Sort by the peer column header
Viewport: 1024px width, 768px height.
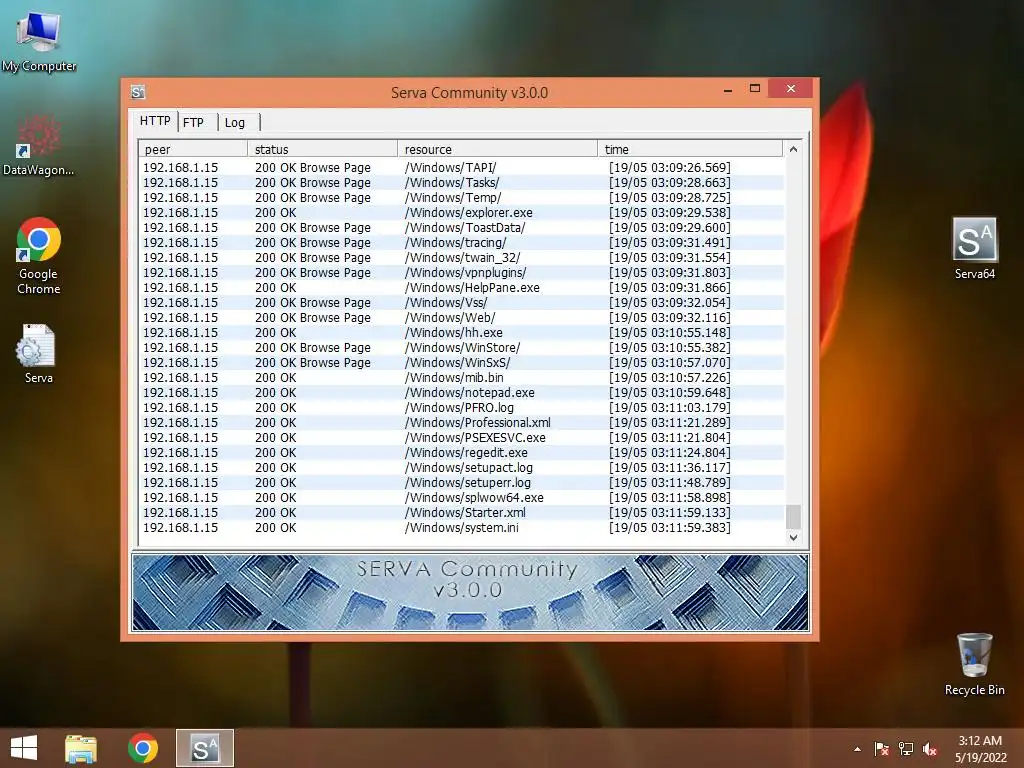point(193,150)
